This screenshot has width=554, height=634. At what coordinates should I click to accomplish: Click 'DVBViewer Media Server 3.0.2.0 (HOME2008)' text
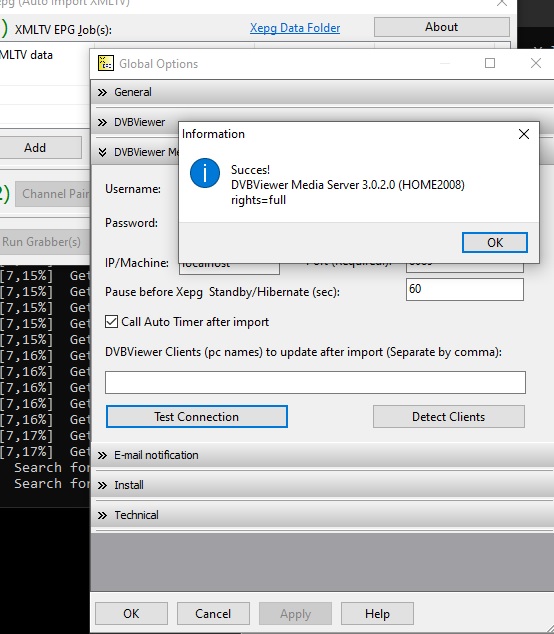348,185
